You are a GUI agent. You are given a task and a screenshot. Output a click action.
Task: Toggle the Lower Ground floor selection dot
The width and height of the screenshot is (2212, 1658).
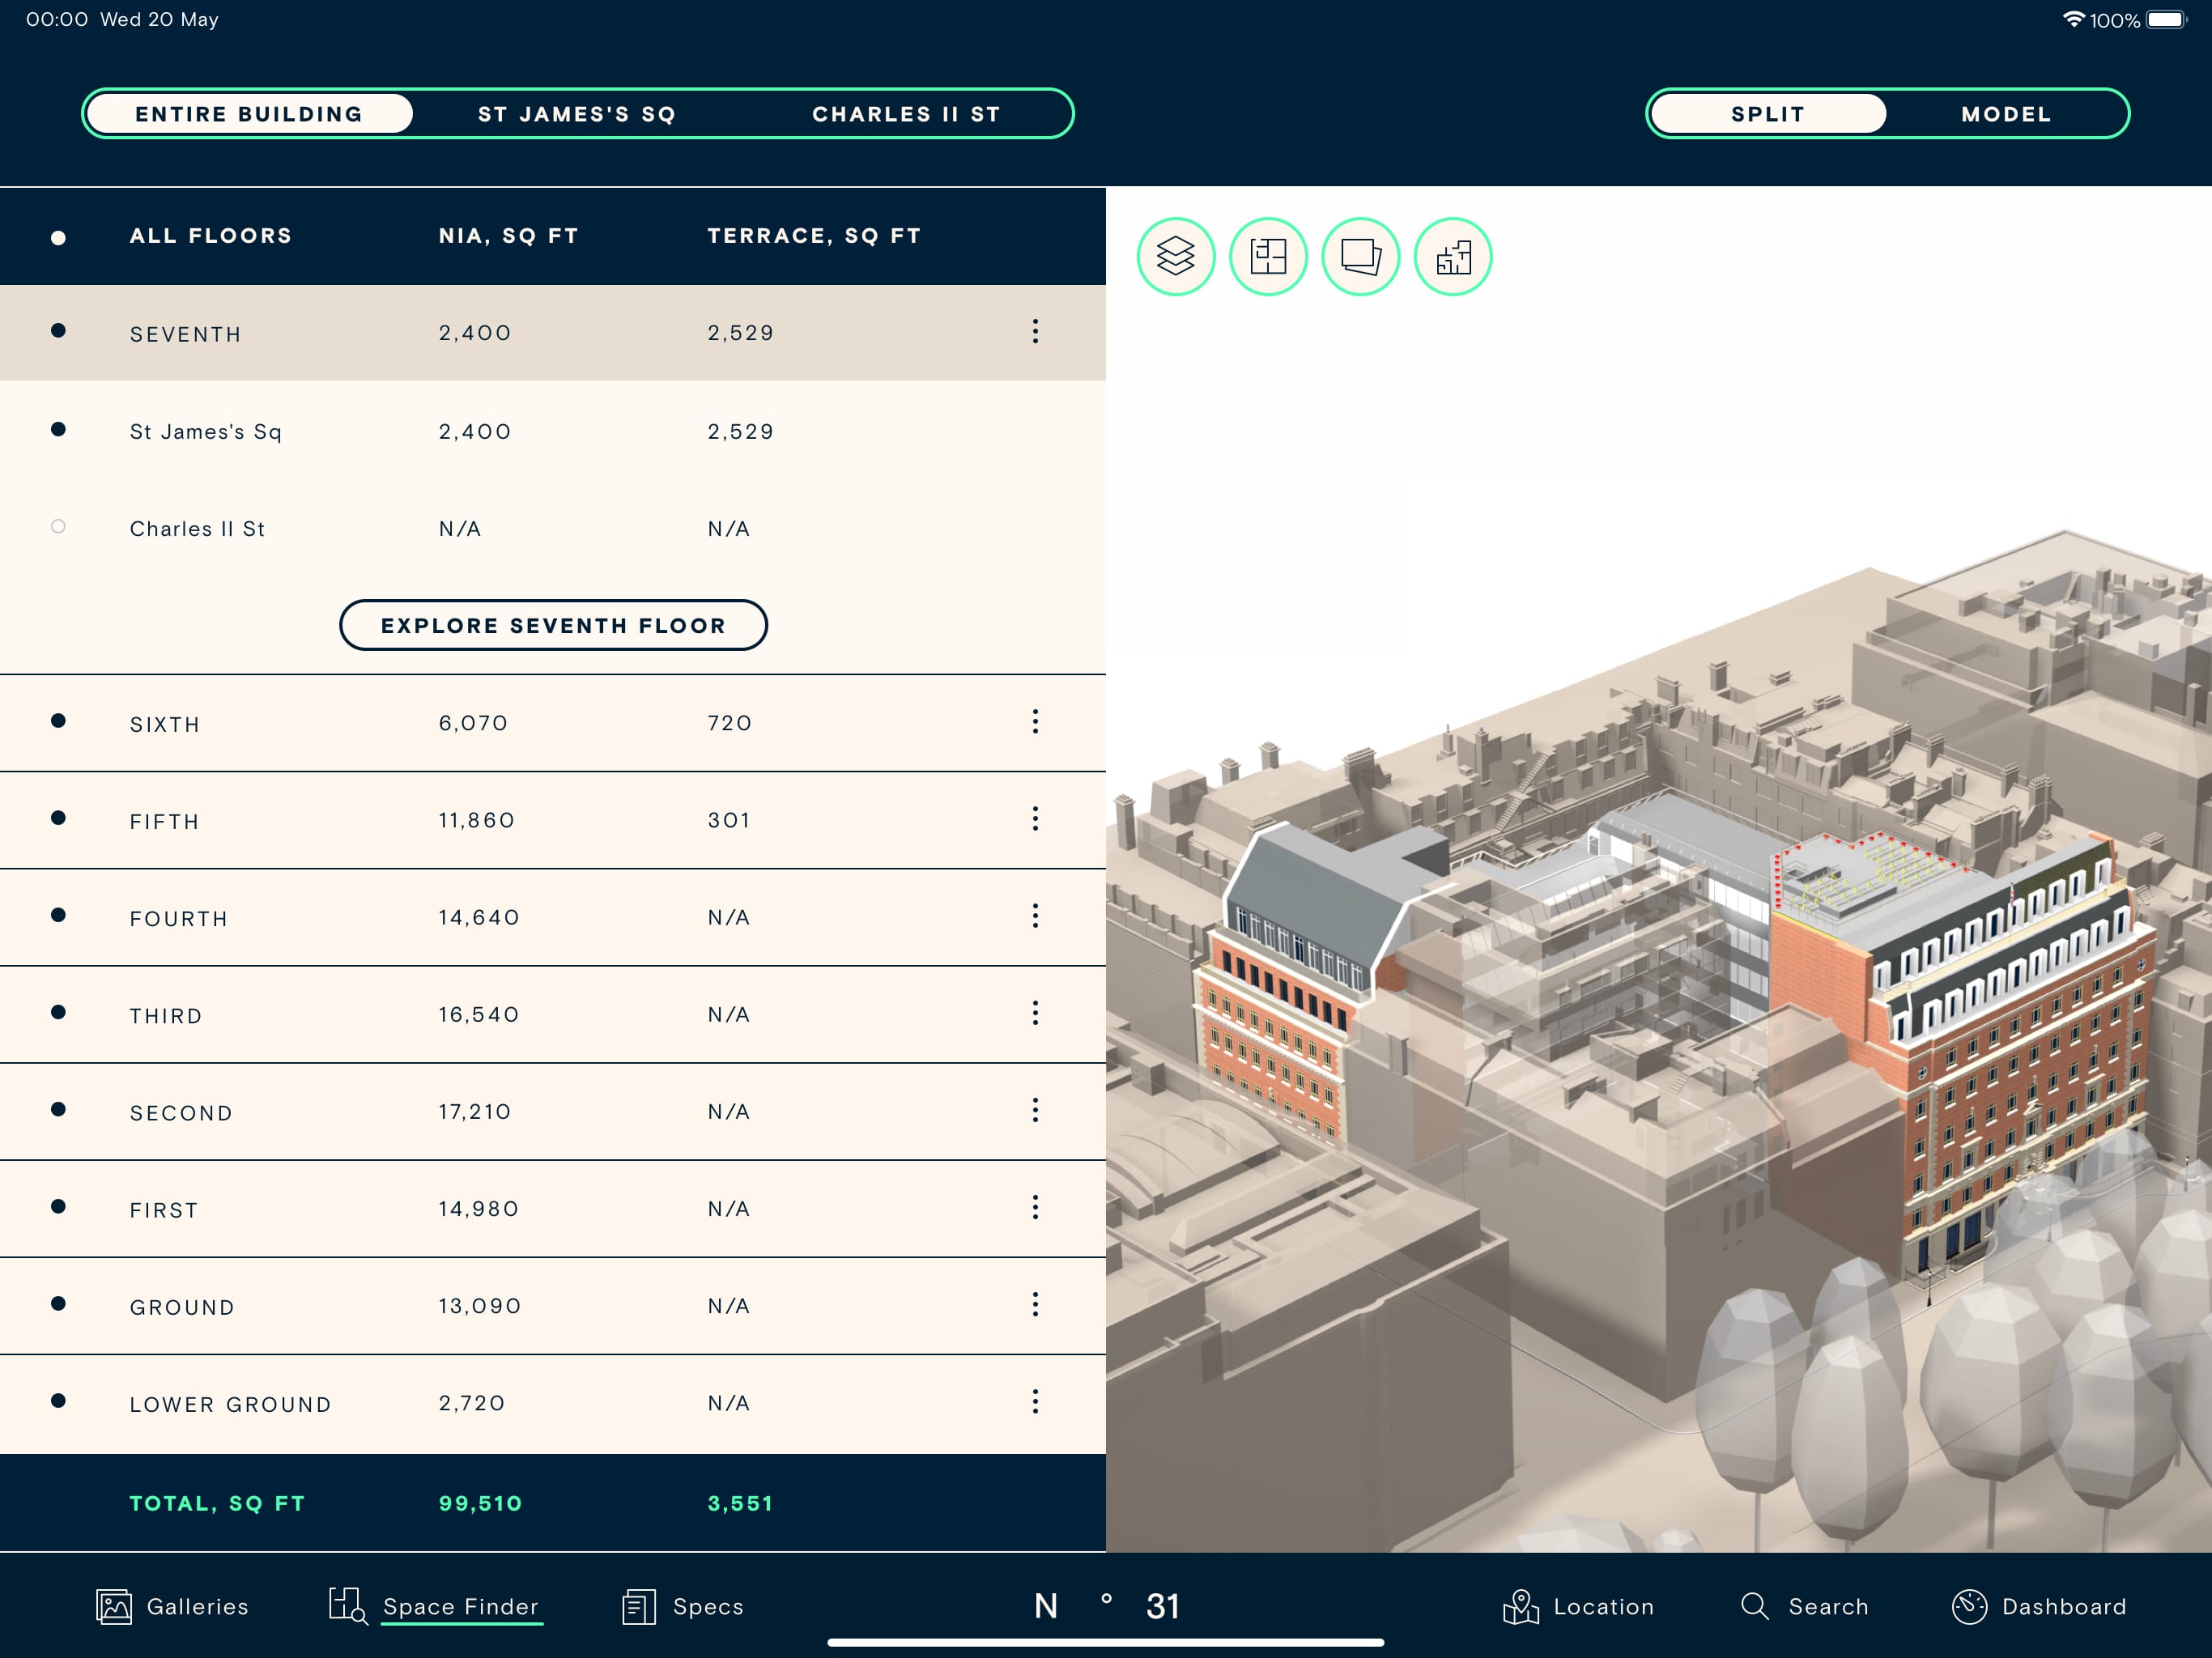coord(58,1400)
